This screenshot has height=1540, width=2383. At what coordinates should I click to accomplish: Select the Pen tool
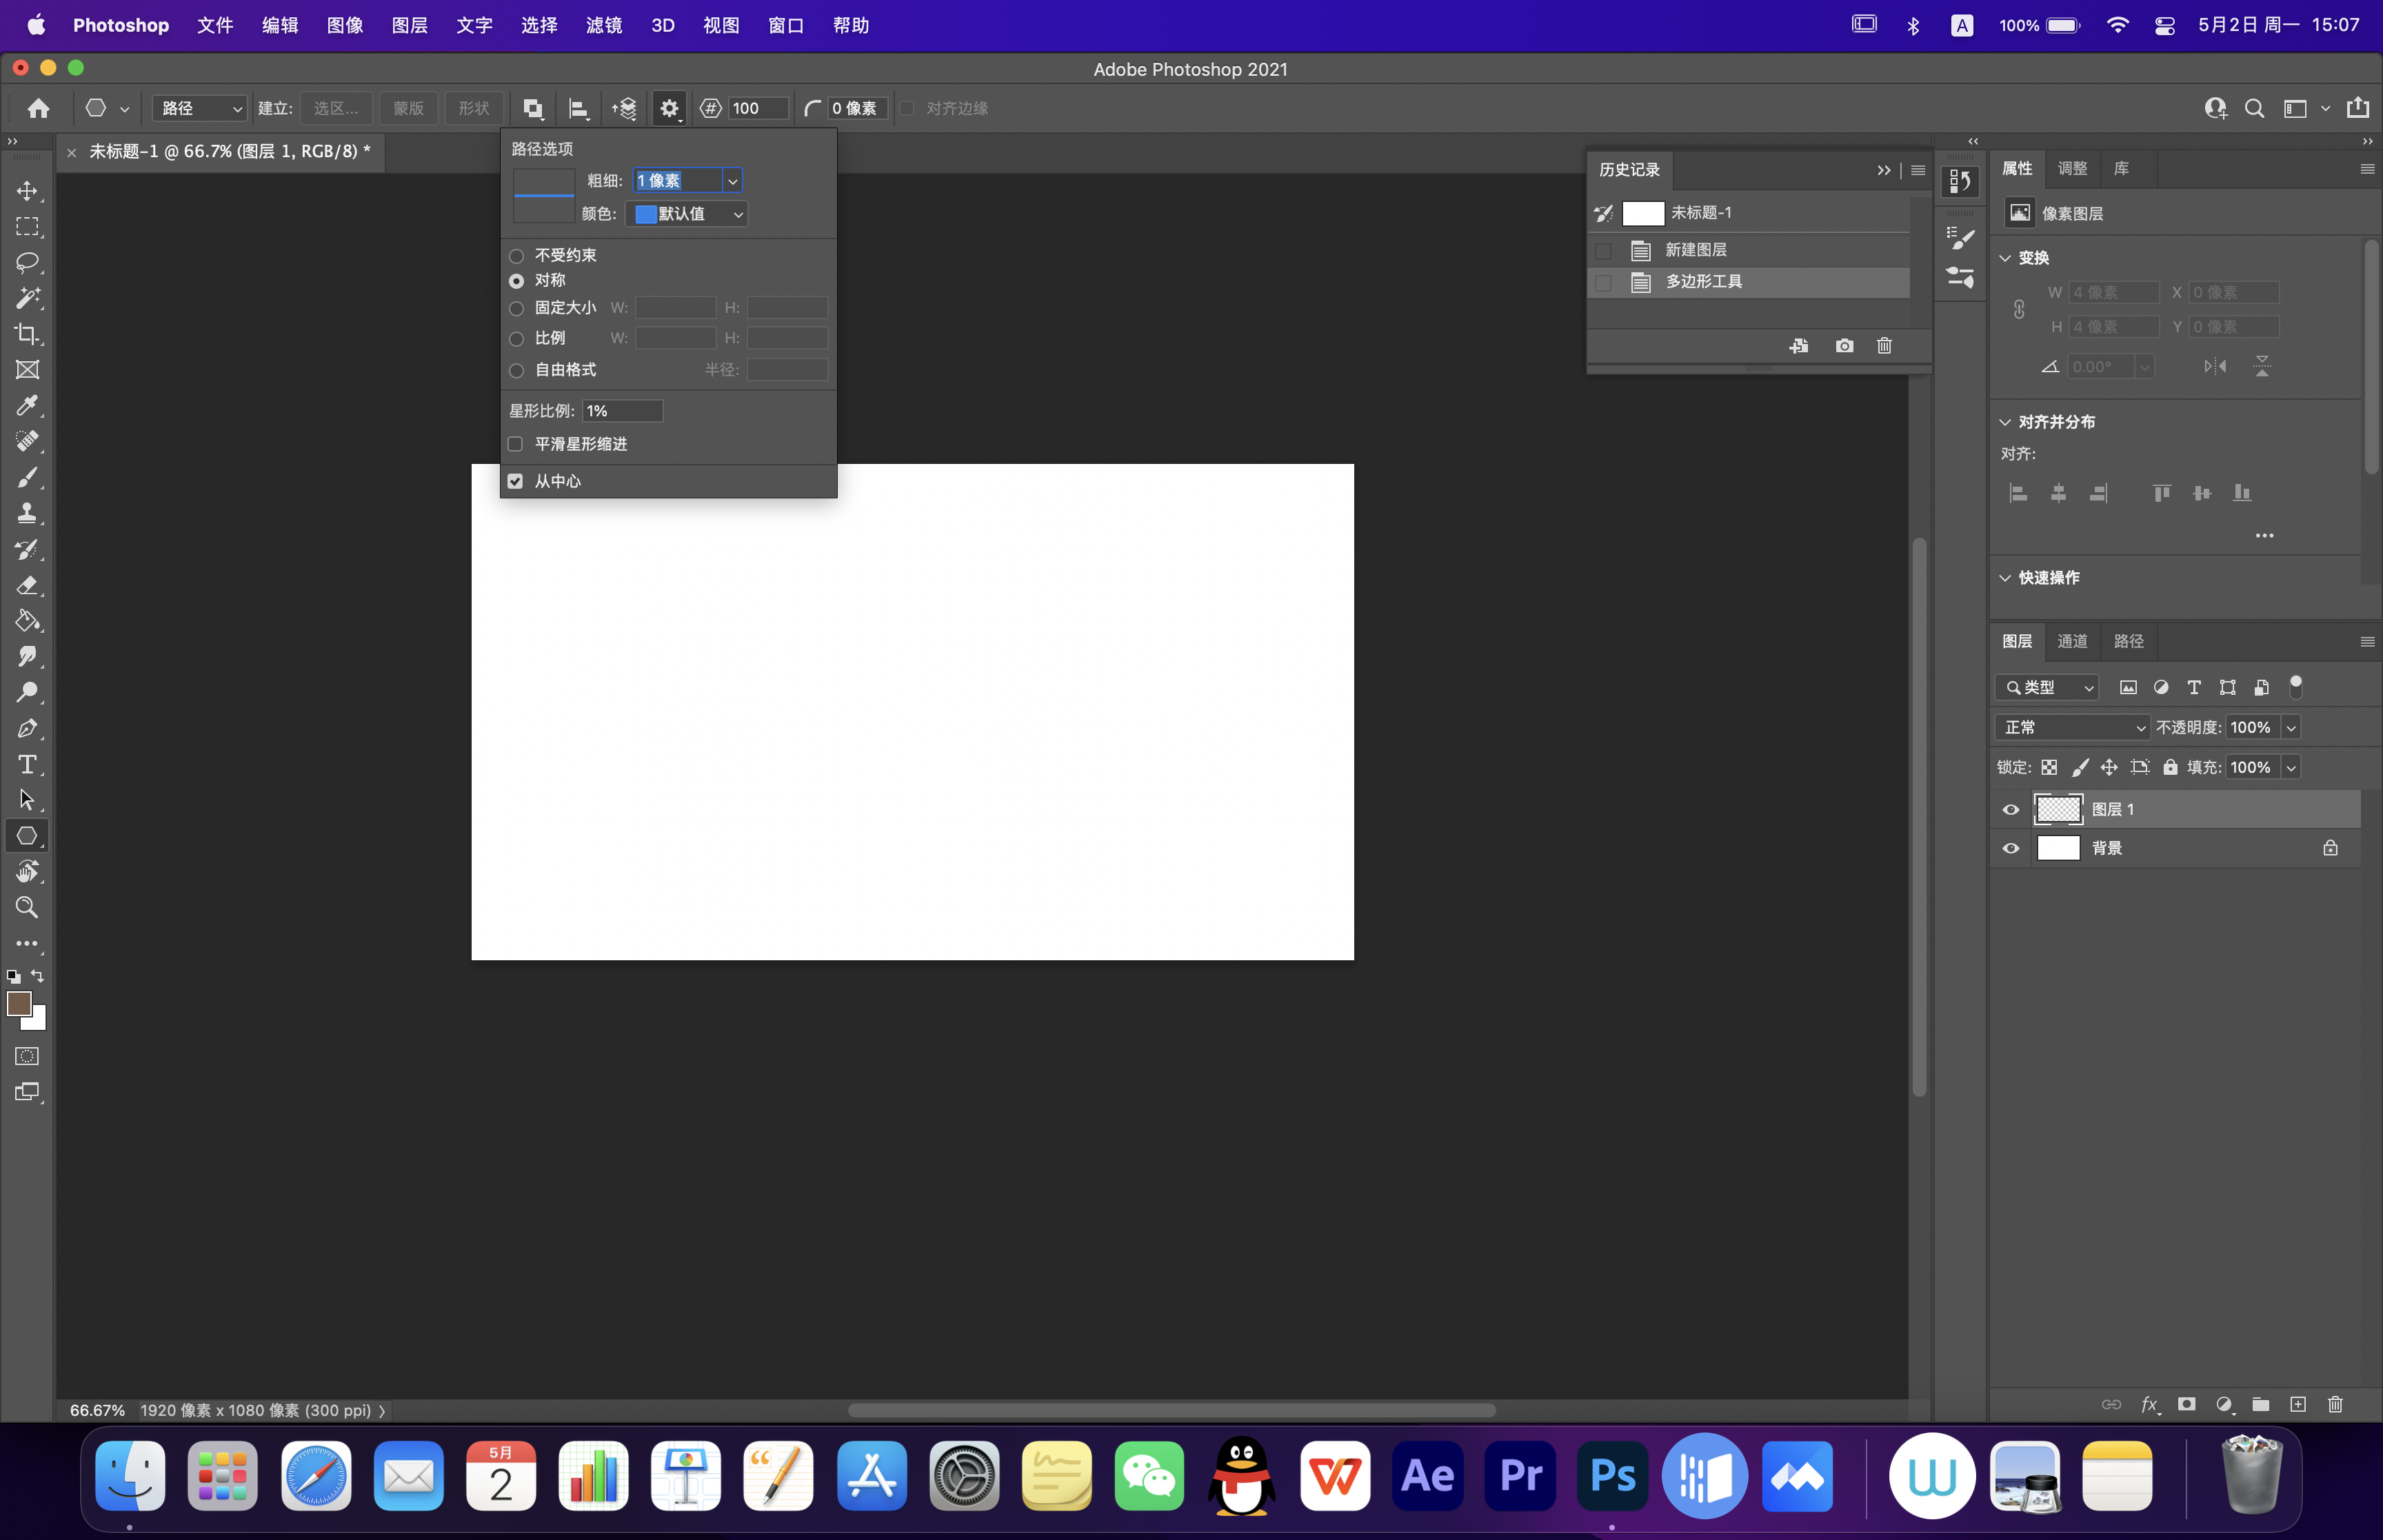[x=27, y=728]
